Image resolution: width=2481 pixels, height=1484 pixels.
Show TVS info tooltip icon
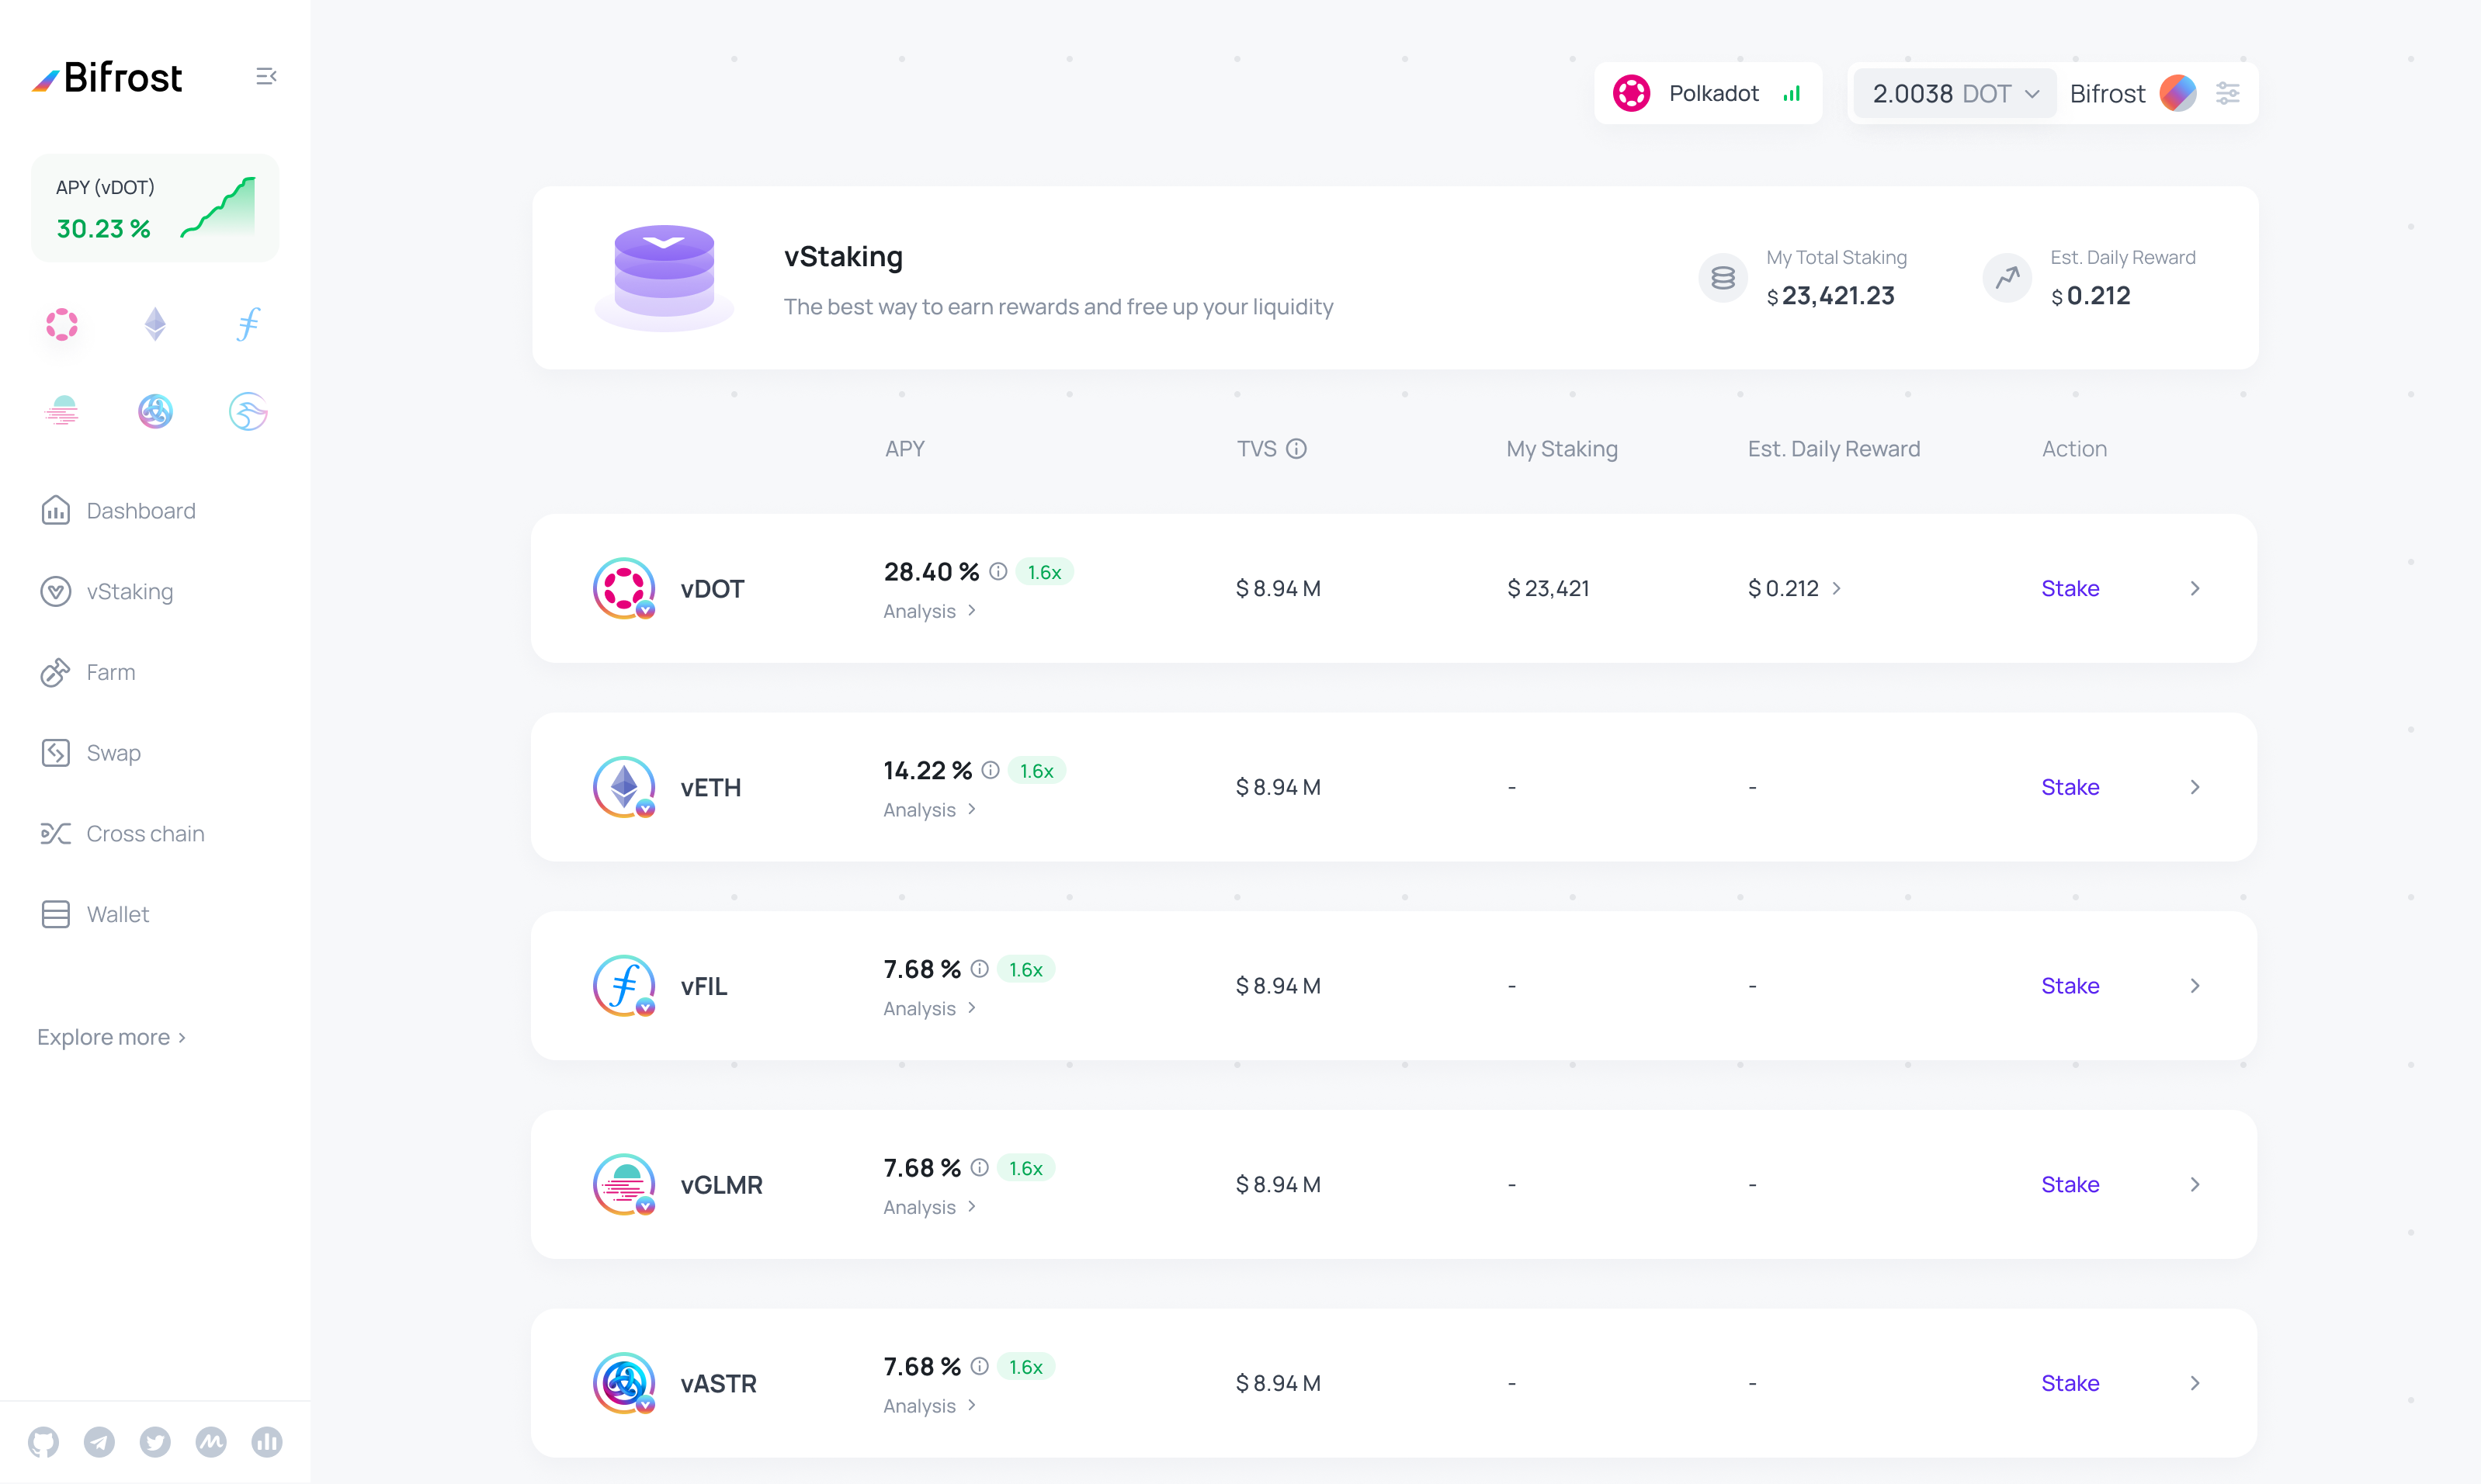pyautogui.click(x=1296, y=449)
